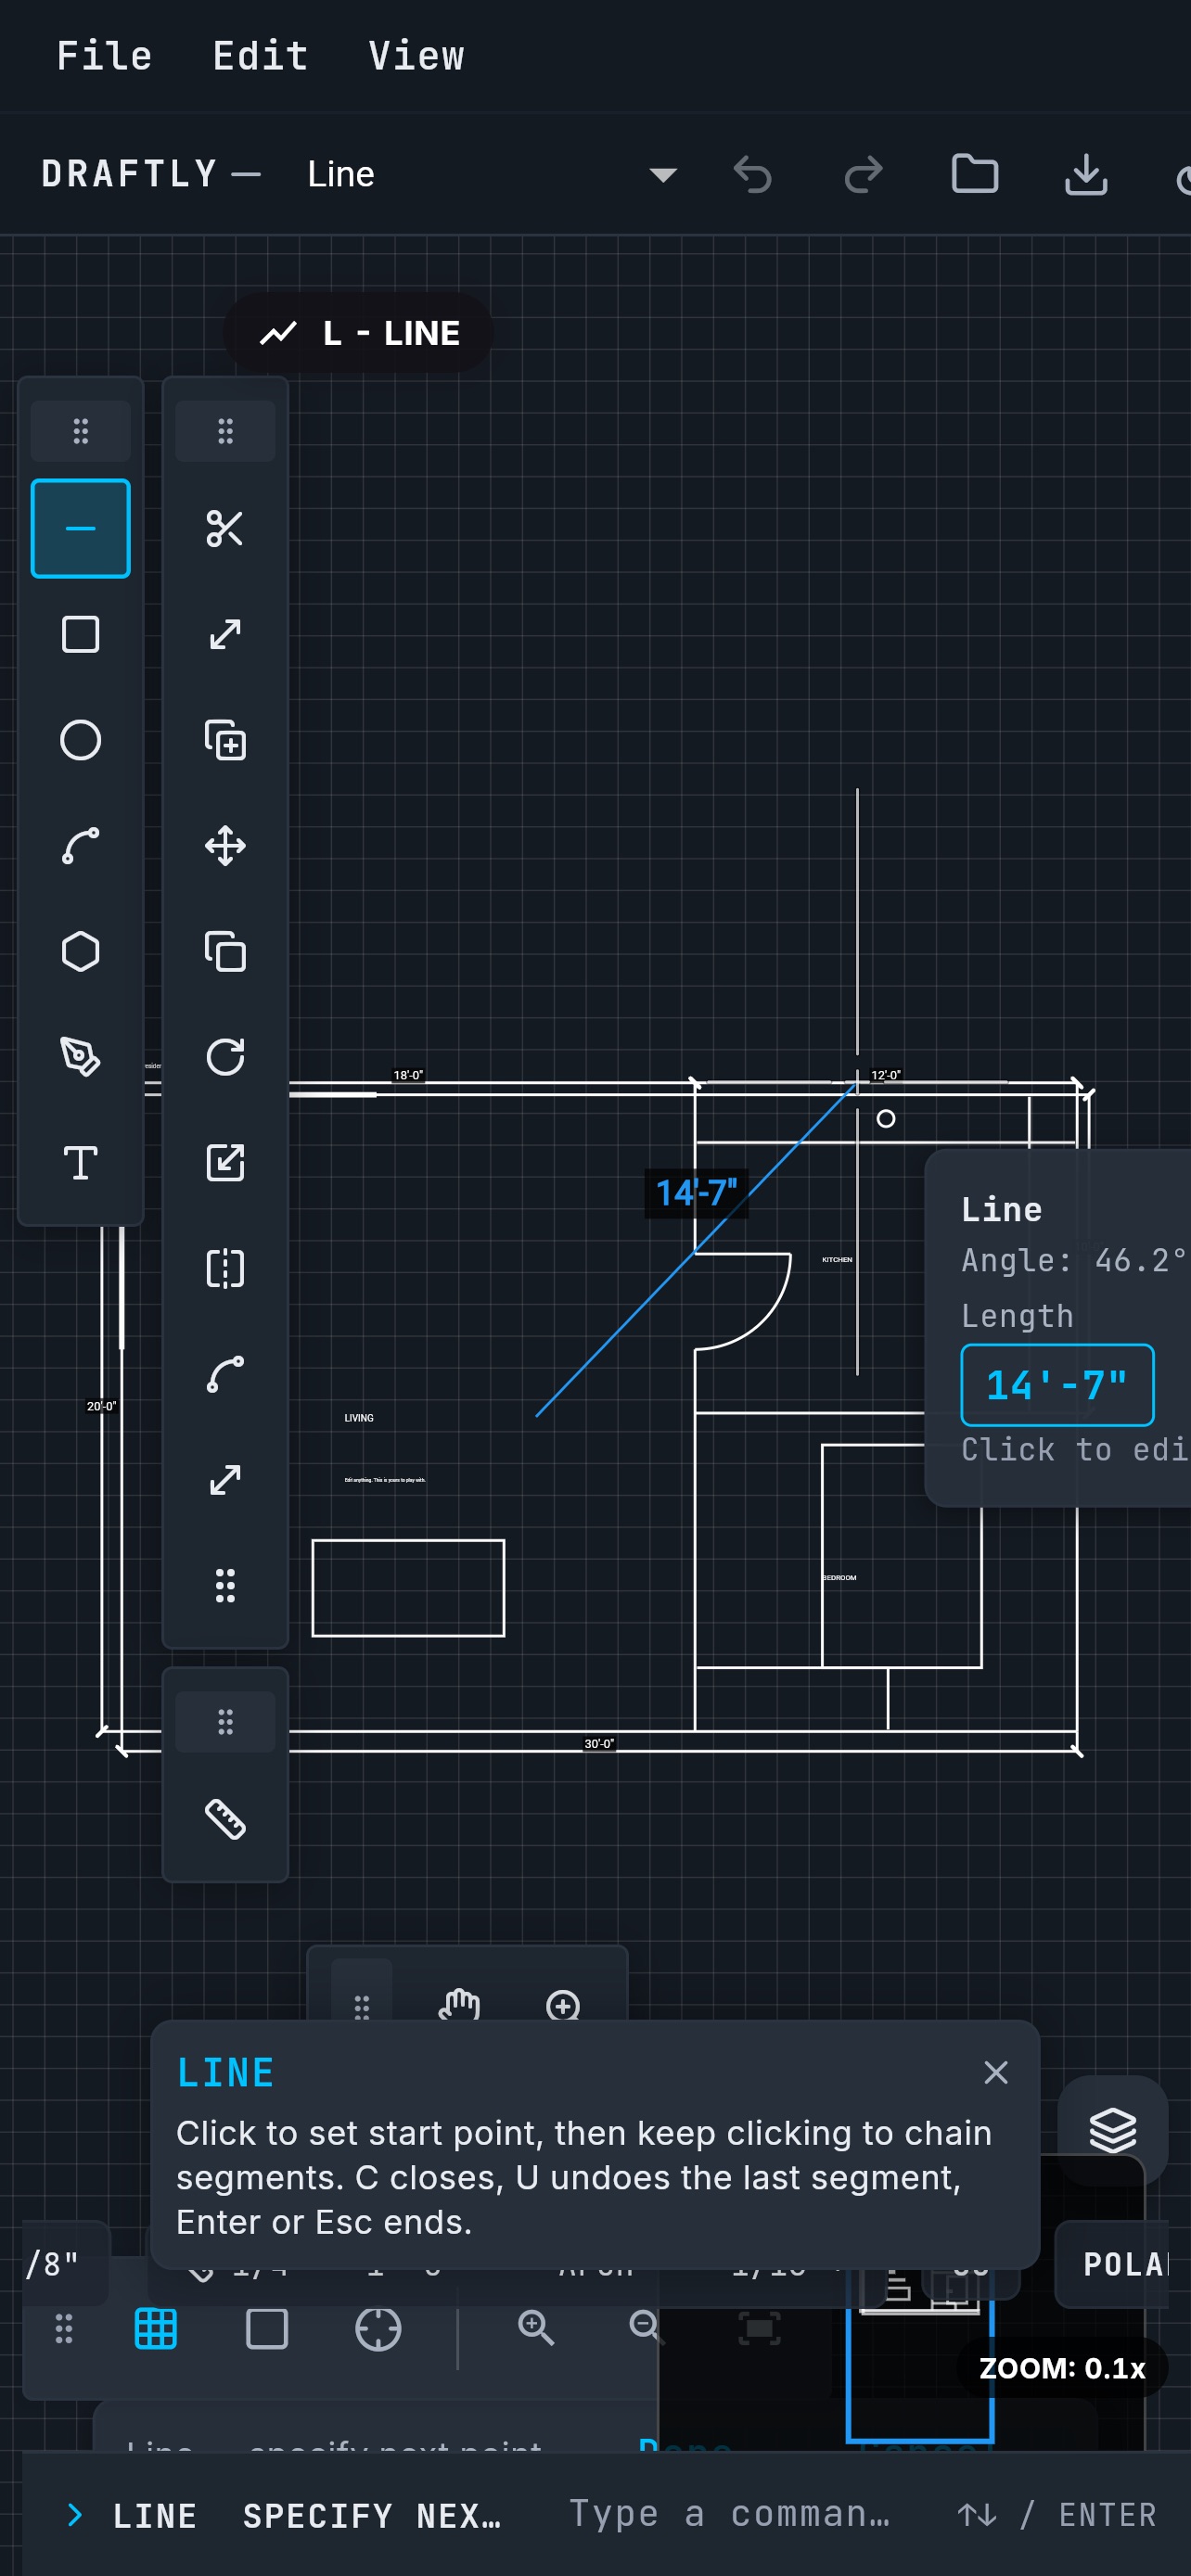Click the DRAFTLY app title

pos(129,174)
